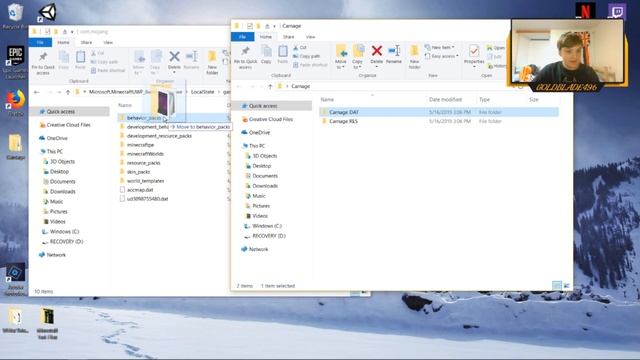Switch to details view in Carnage window status bar
The width and height of the screenshot is (640, 360).
pos(557,286)
